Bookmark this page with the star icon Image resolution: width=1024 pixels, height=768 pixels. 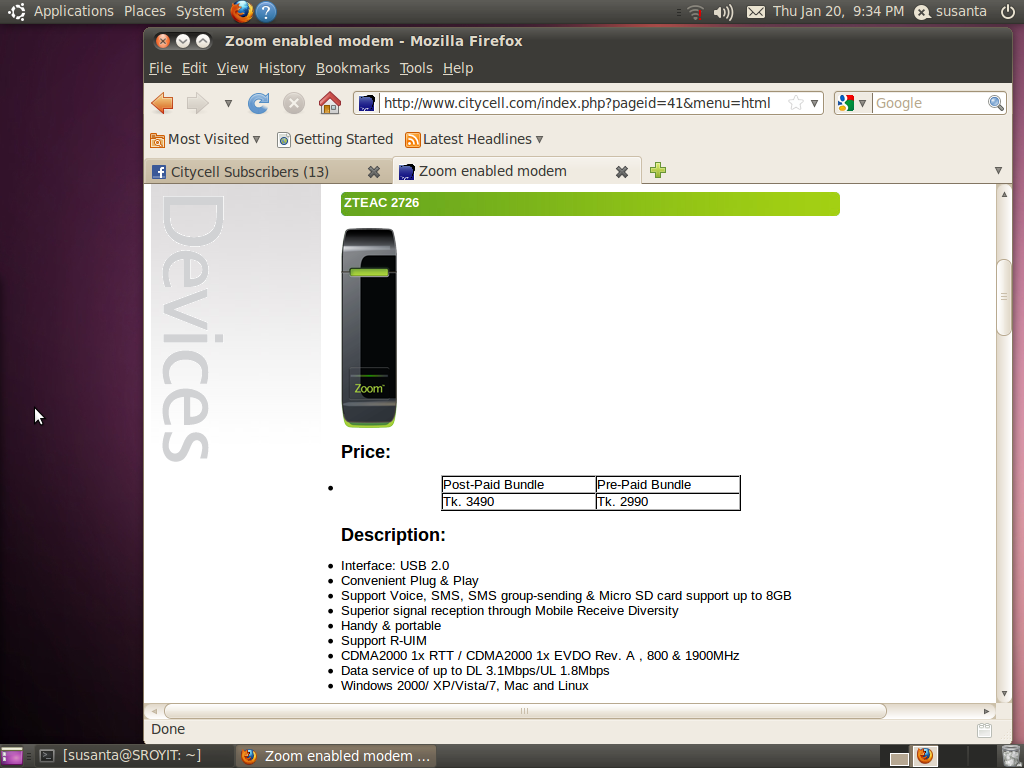pyautogui.click(x=795, y=103)
